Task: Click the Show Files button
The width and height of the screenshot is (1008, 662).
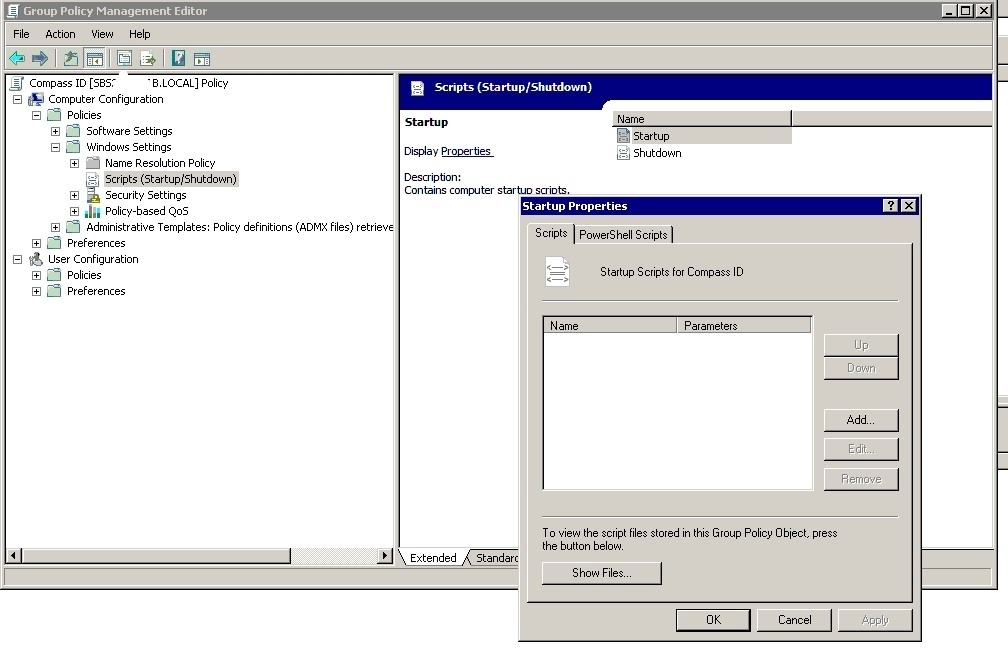Action: click(x=600, y=573)
